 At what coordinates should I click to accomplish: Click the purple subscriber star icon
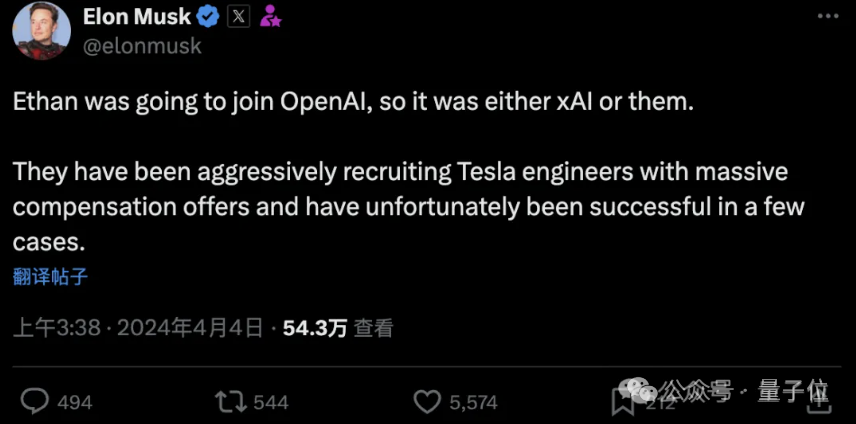(270, 16)
